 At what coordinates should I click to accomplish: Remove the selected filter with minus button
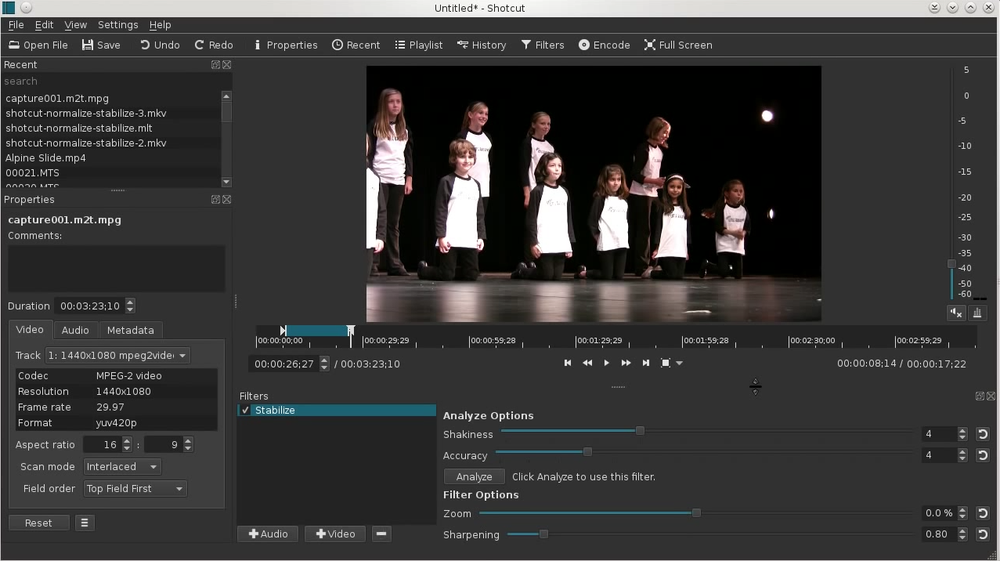pyautogui.click(x=381, y=534)
